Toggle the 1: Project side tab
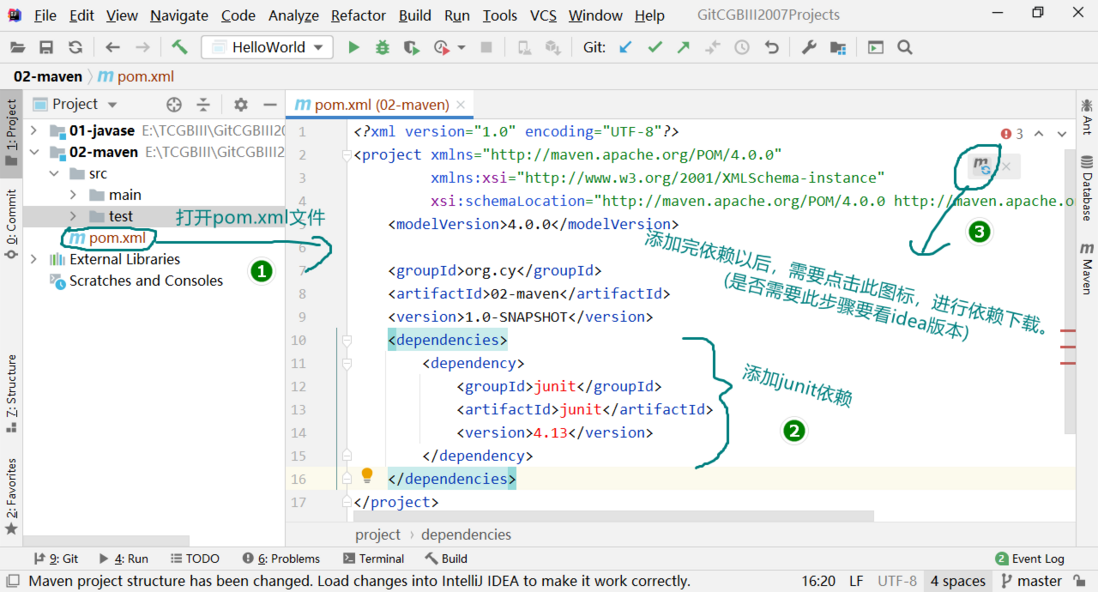This screenshot has width=1098, height=592. [x=11, y=132]
